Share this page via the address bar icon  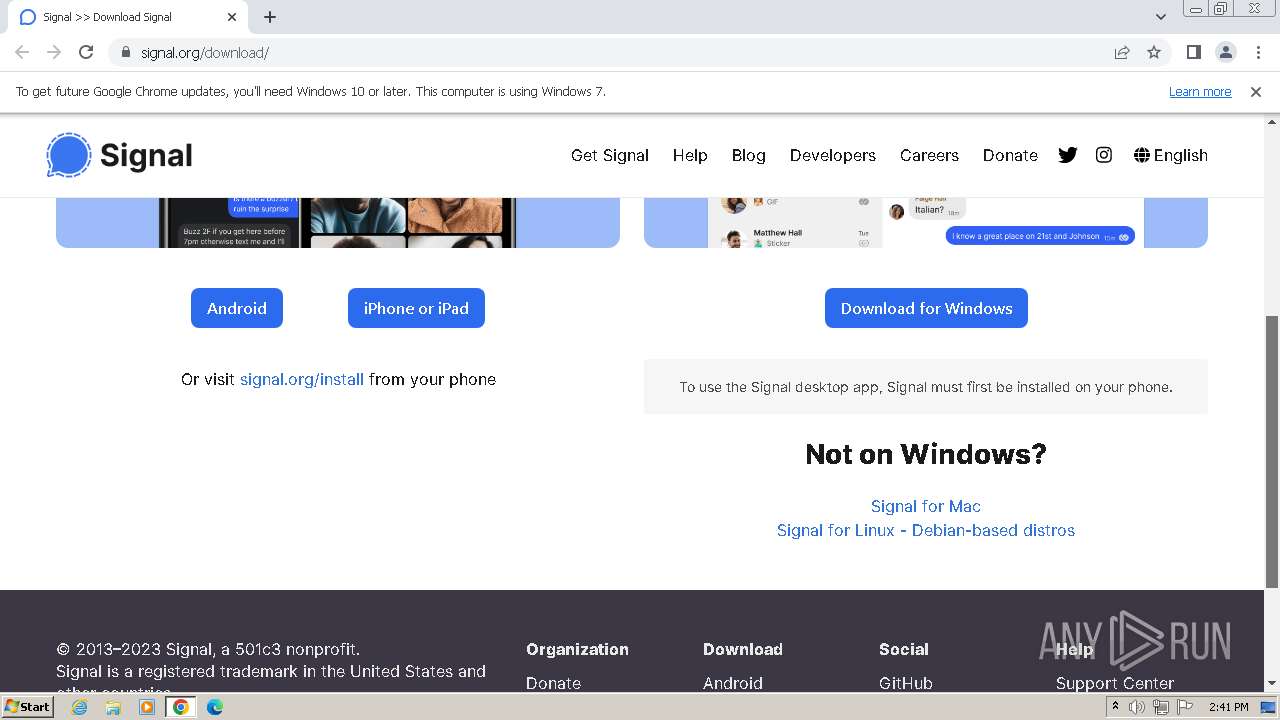[1122, 52]
